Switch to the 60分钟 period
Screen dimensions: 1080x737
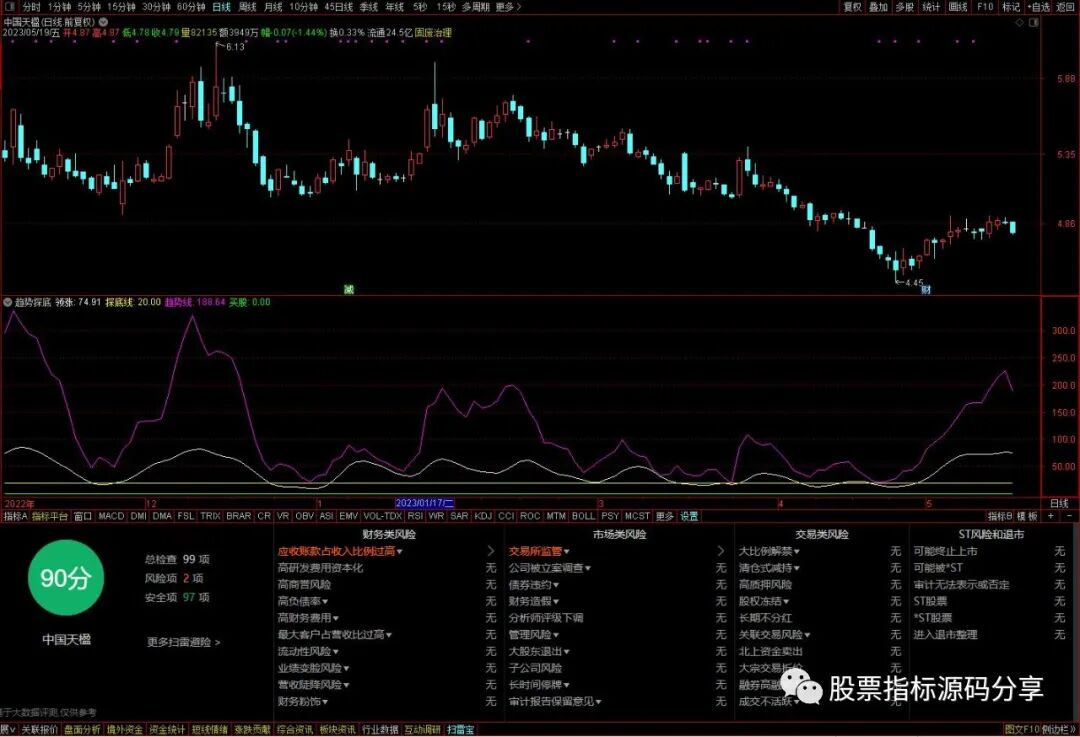point(191,7)
